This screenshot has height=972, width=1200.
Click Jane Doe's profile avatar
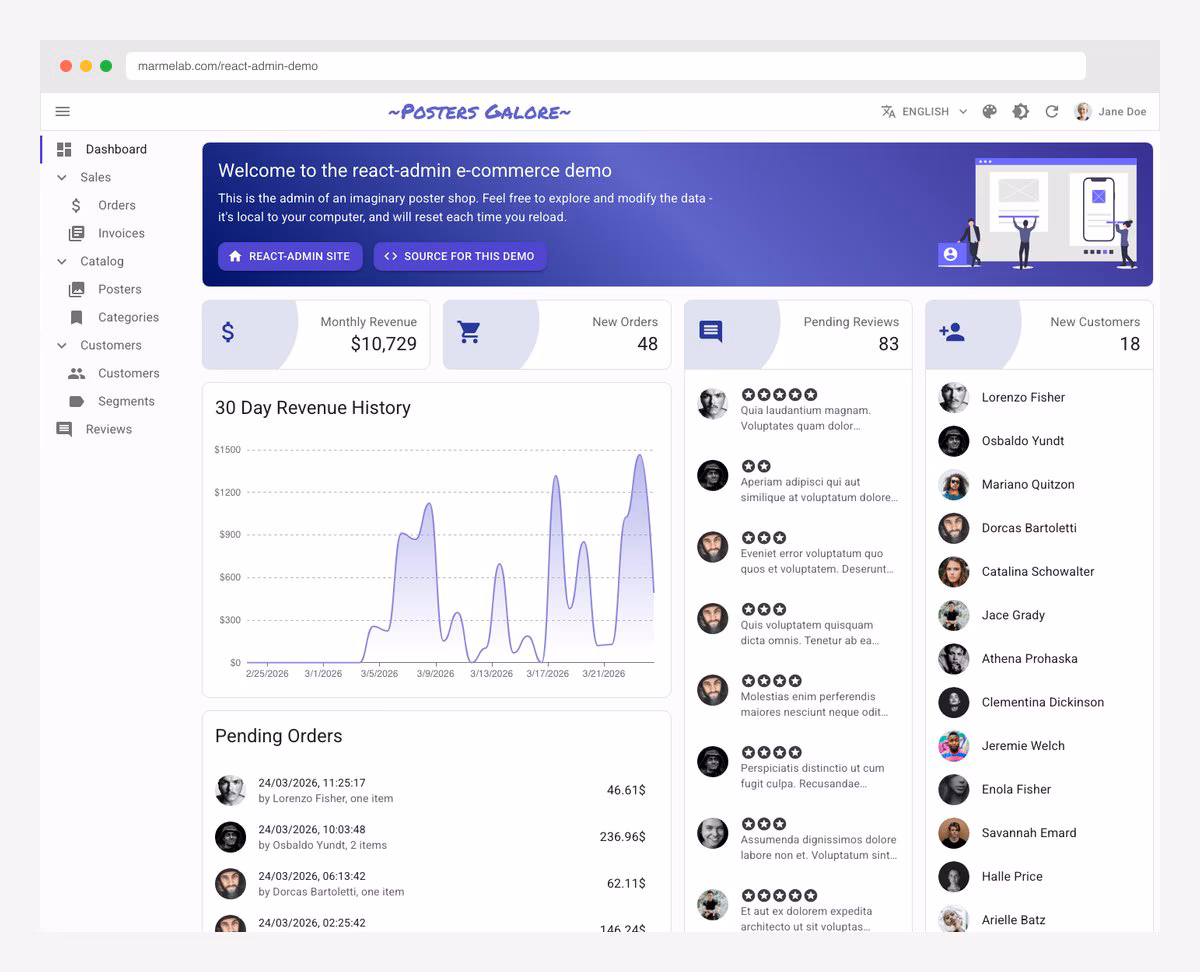click(x=1081, y=111)
